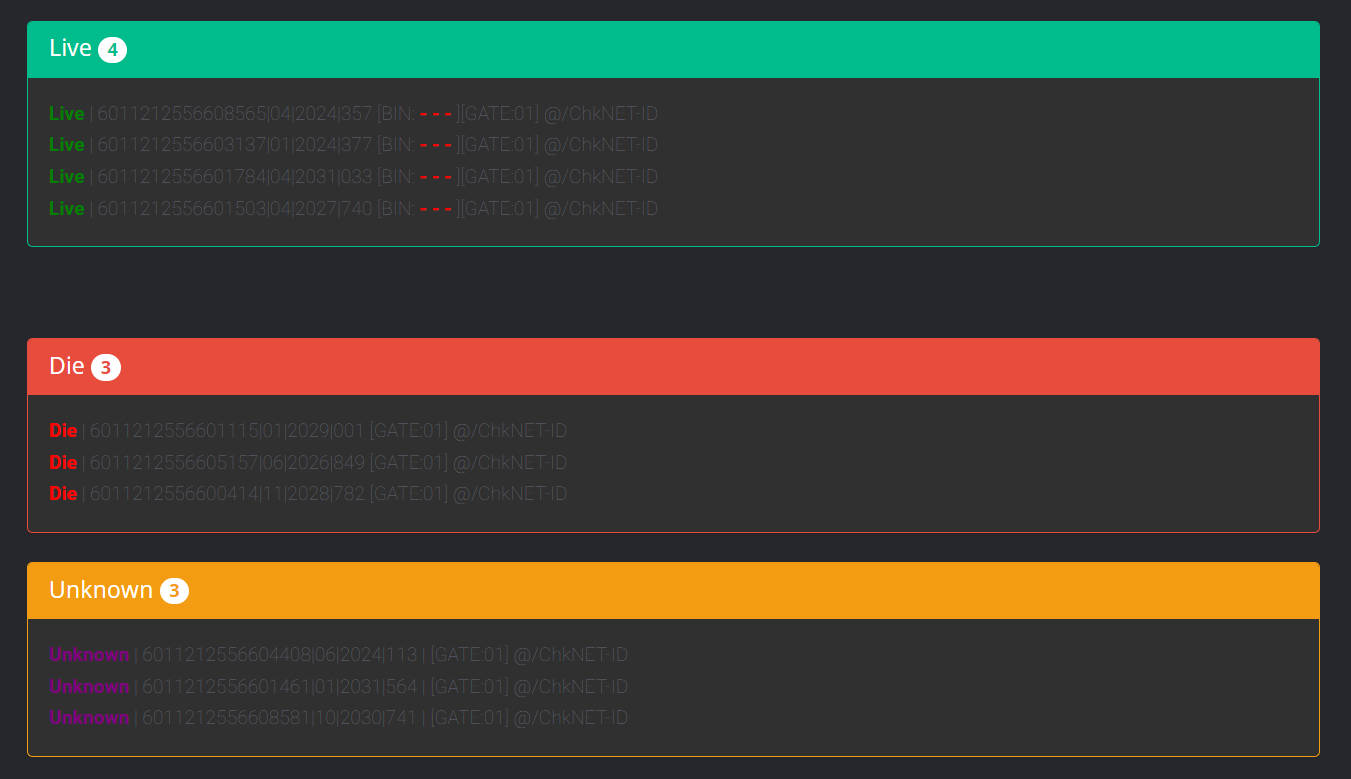Screen dimensions: 1351x779
Task: Click red BIN dashes in row ending 357
Action: (436, 114)
